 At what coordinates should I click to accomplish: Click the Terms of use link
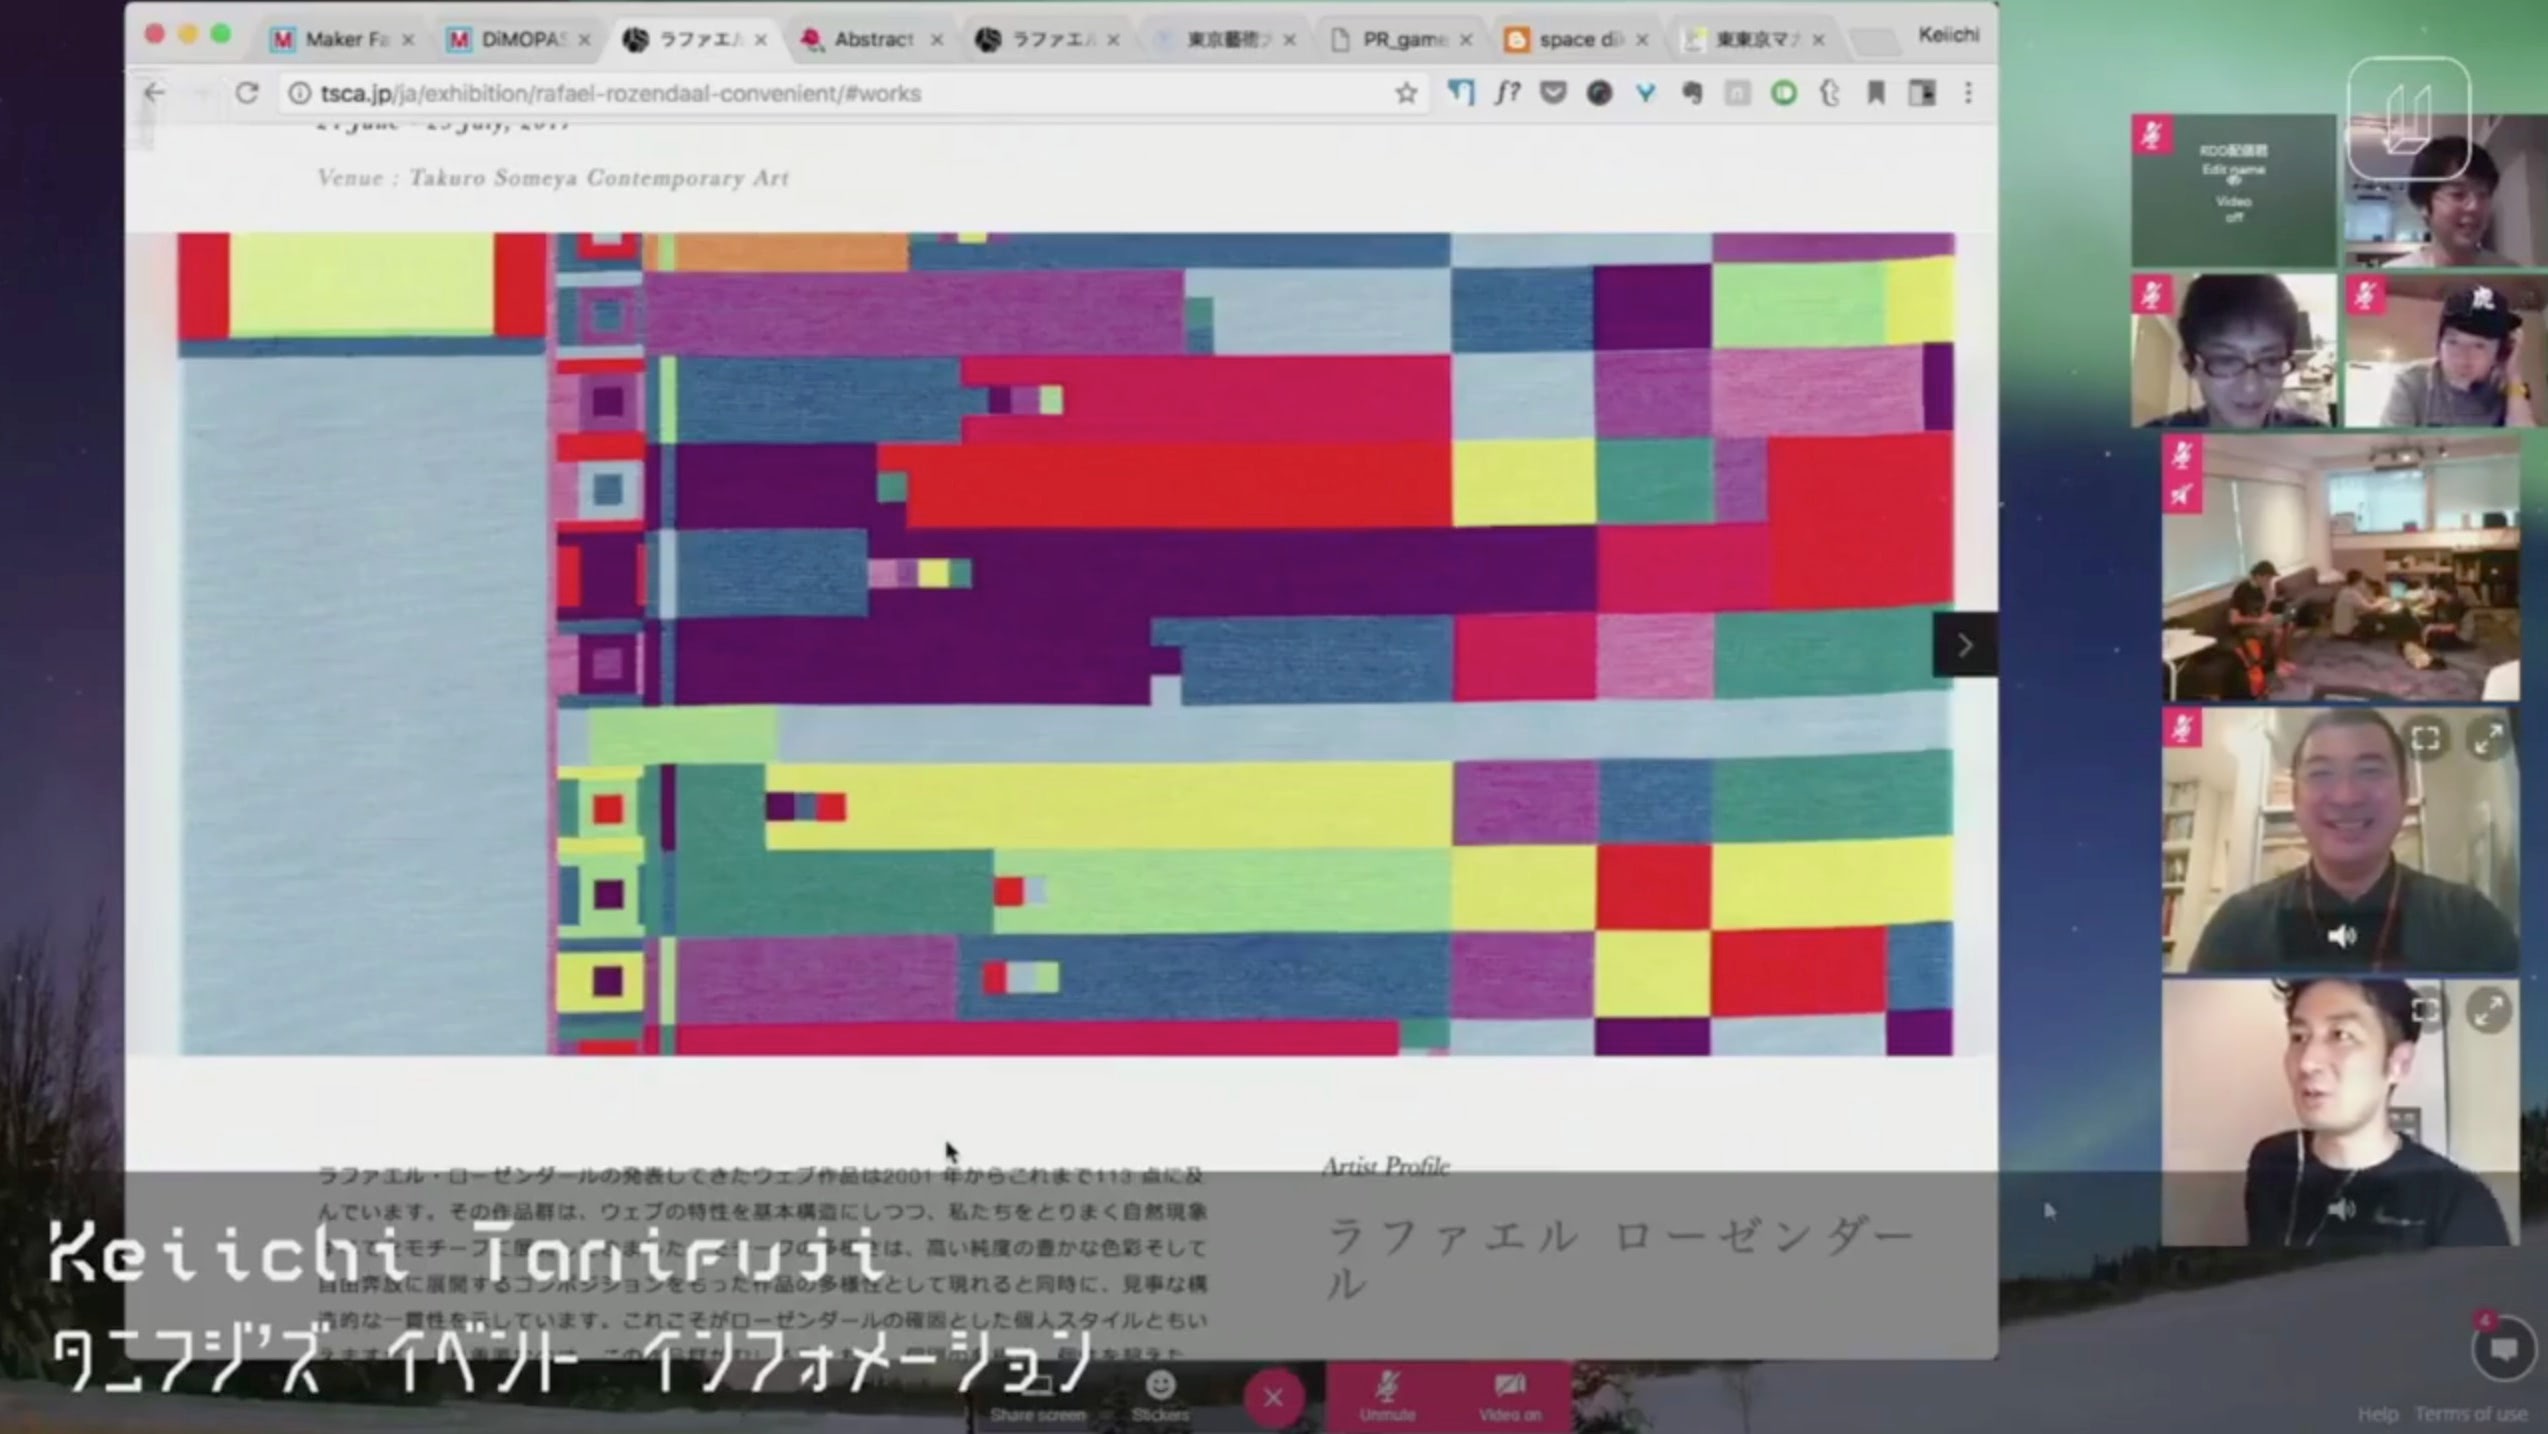(2470, 1414)
